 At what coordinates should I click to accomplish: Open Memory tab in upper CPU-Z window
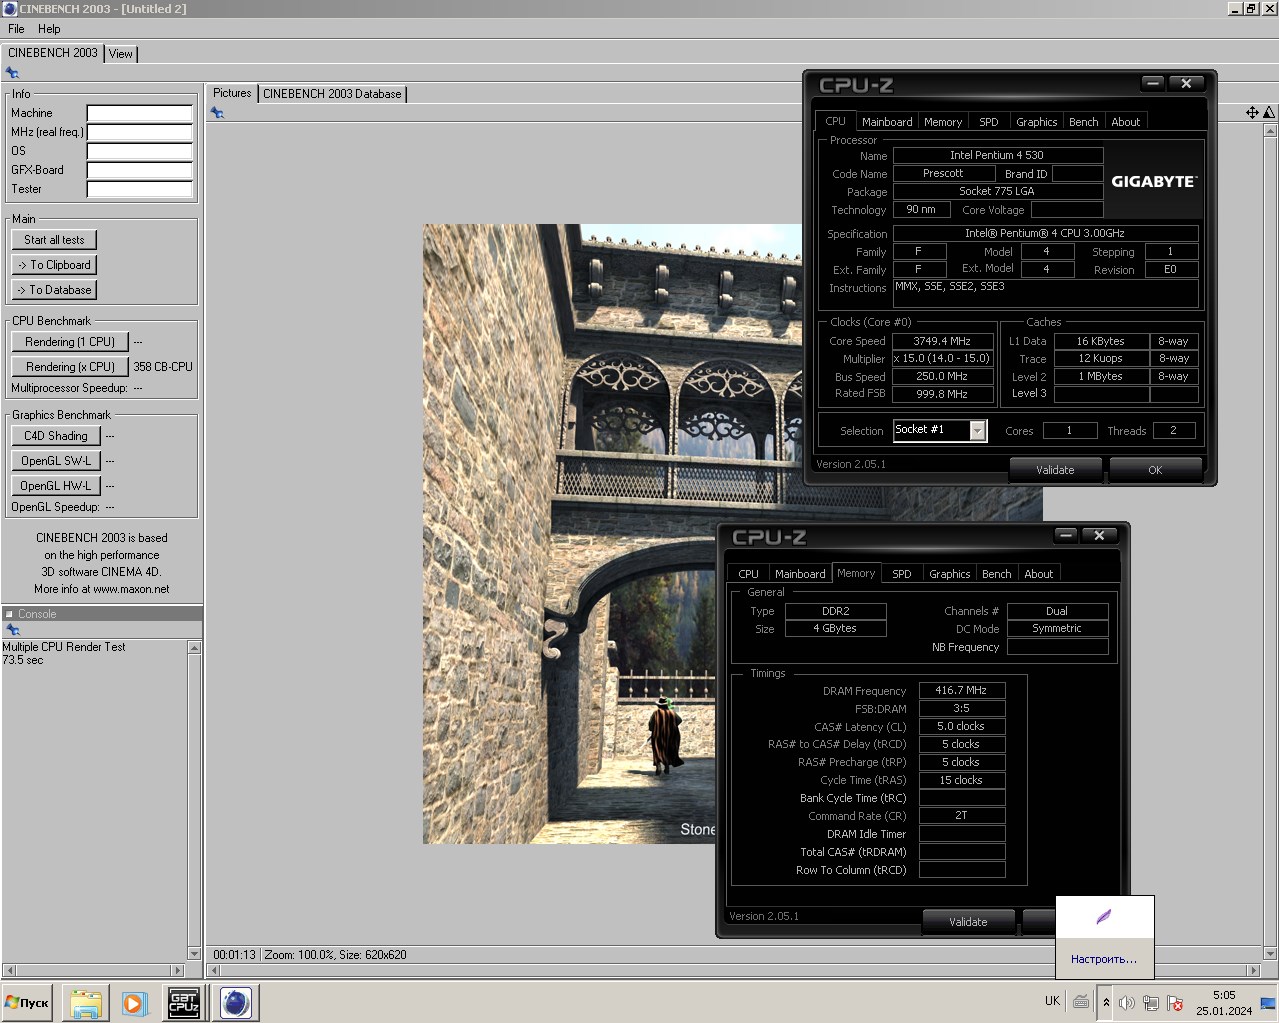tap(943, 122)
